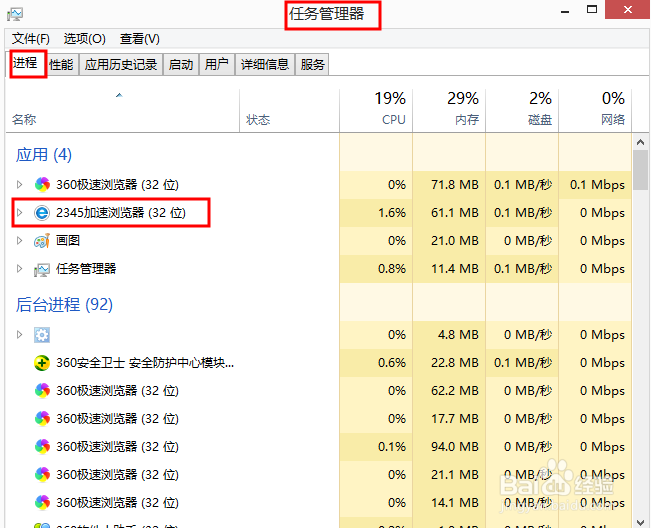Open the 文件(F) menu
The width and height of the screenshot is (651, 528).
31,39
